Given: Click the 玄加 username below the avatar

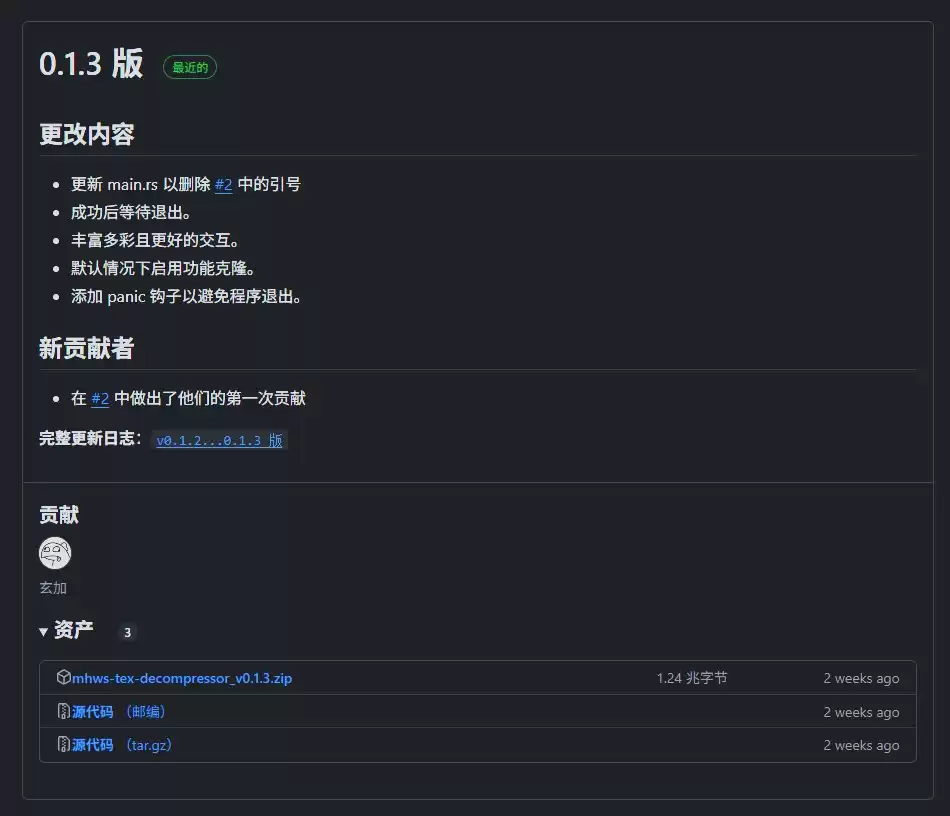Looking at the screenshot, I should pyautogui.click(x=52, y=588).
